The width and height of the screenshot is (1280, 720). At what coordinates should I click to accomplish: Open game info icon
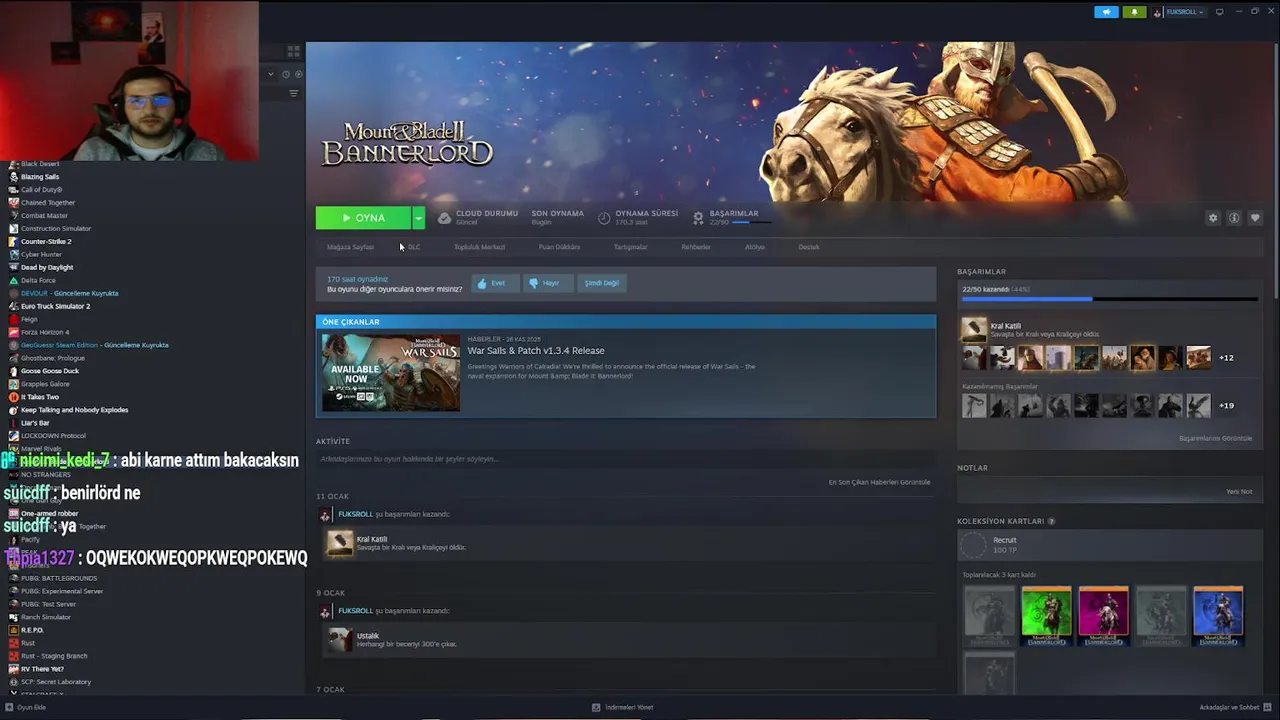1234,218
